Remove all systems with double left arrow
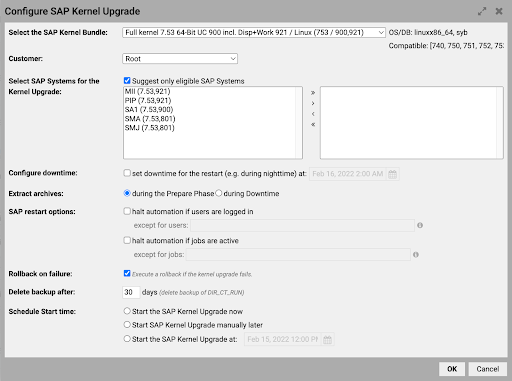This screenshot has width=512, height=381. pyautogui.click(x=313, y=125)
